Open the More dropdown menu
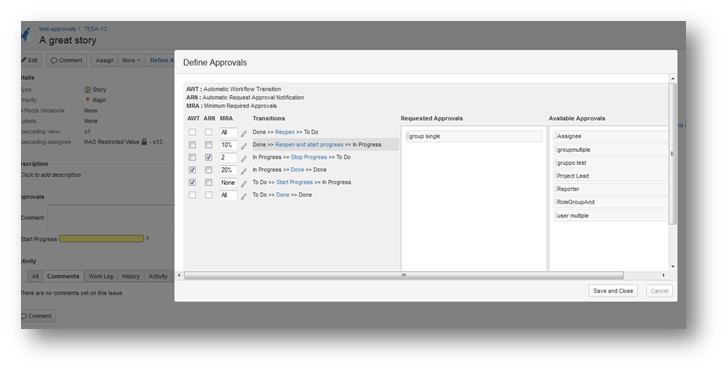This screenshot has width=728, height=371. point(131,60)
